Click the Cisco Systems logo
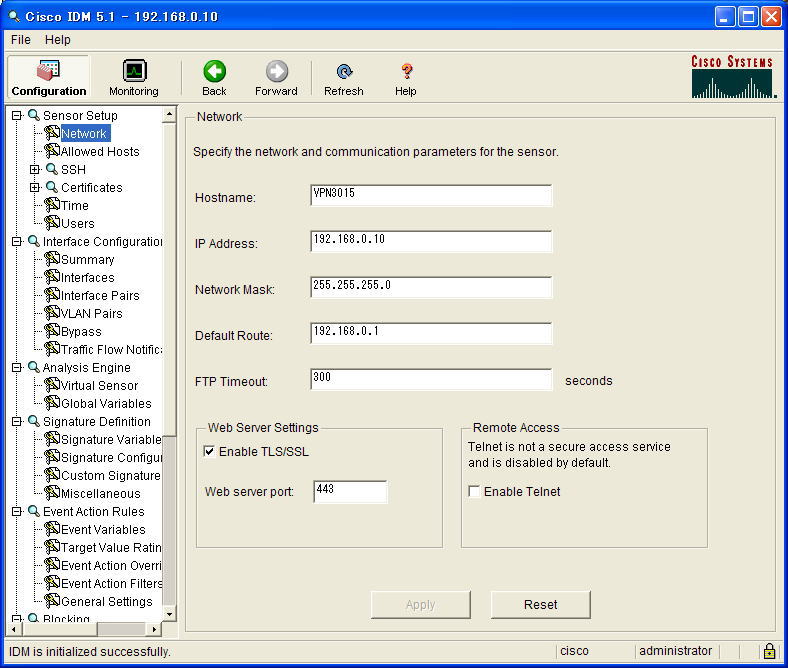Screen dimensions: 788x668 pos(732,76)
